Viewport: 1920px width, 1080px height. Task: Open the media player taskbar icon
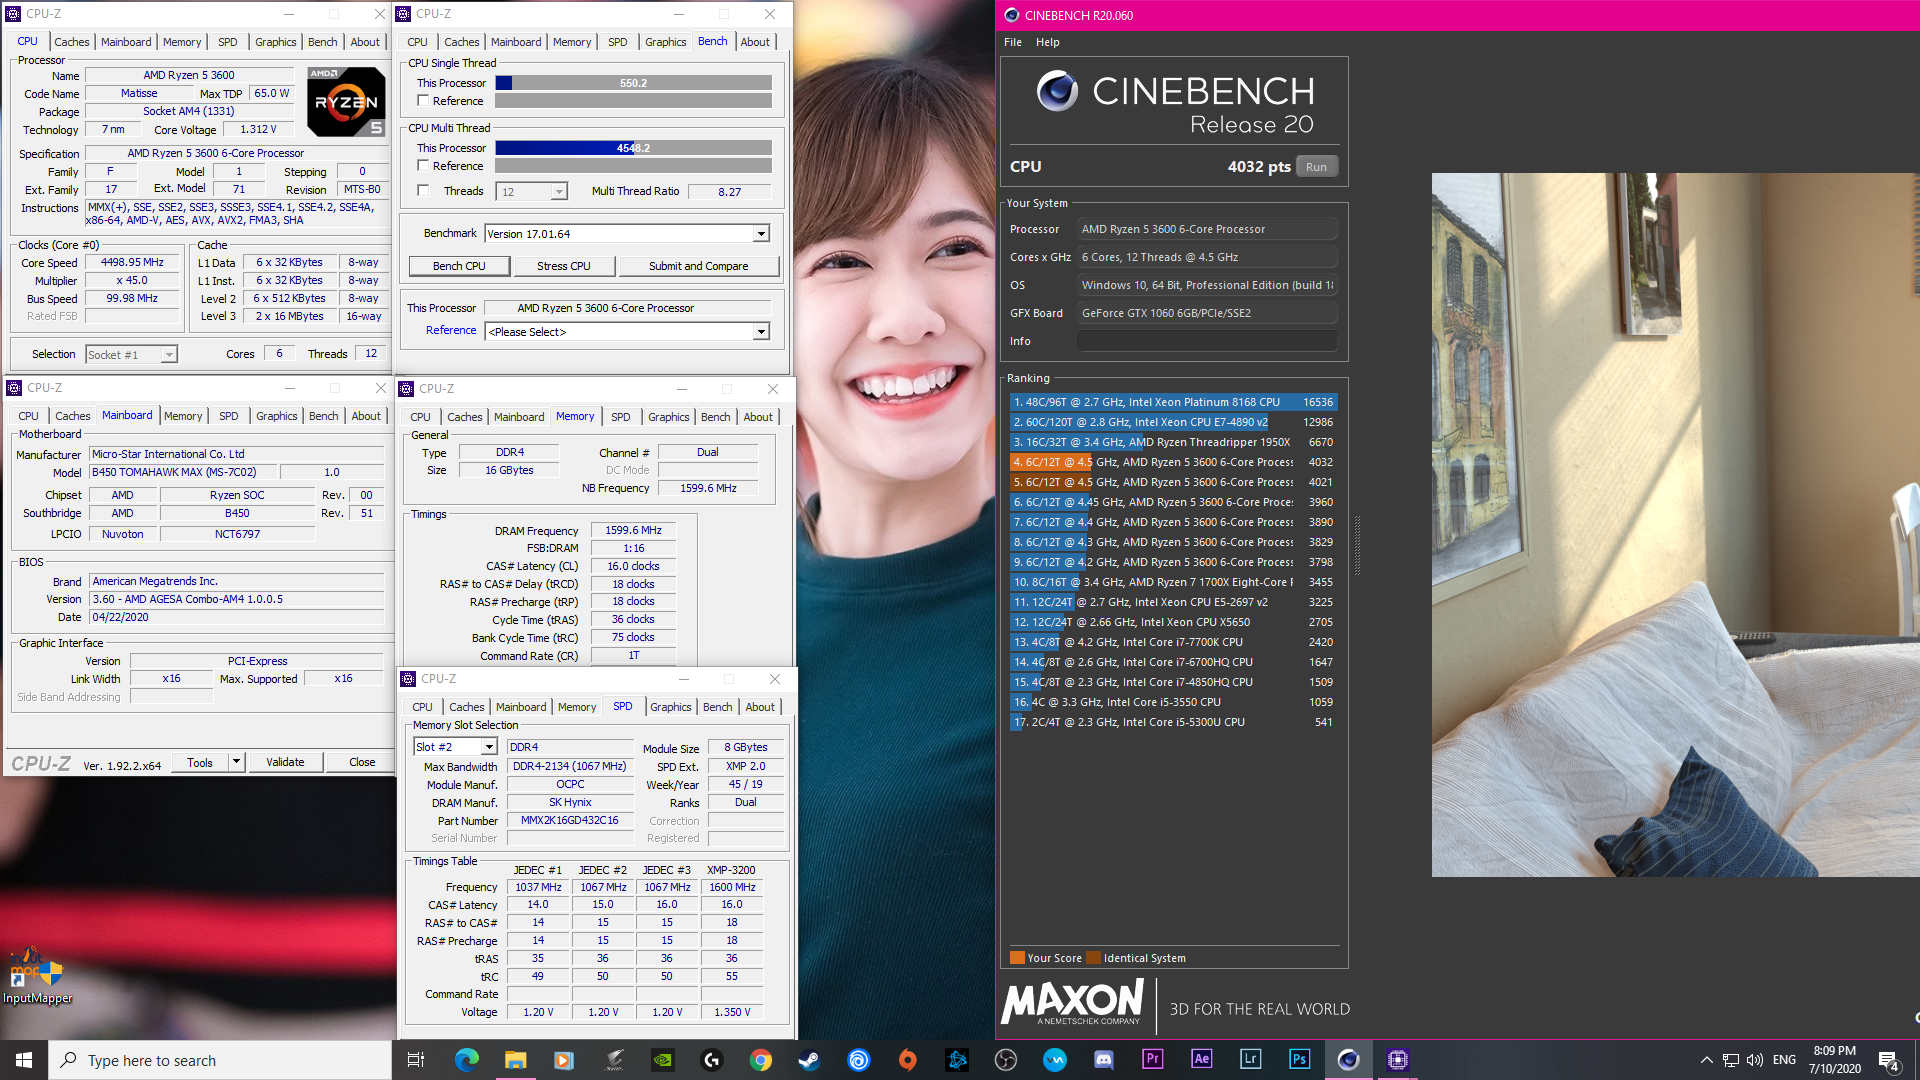pos(564,1060)
